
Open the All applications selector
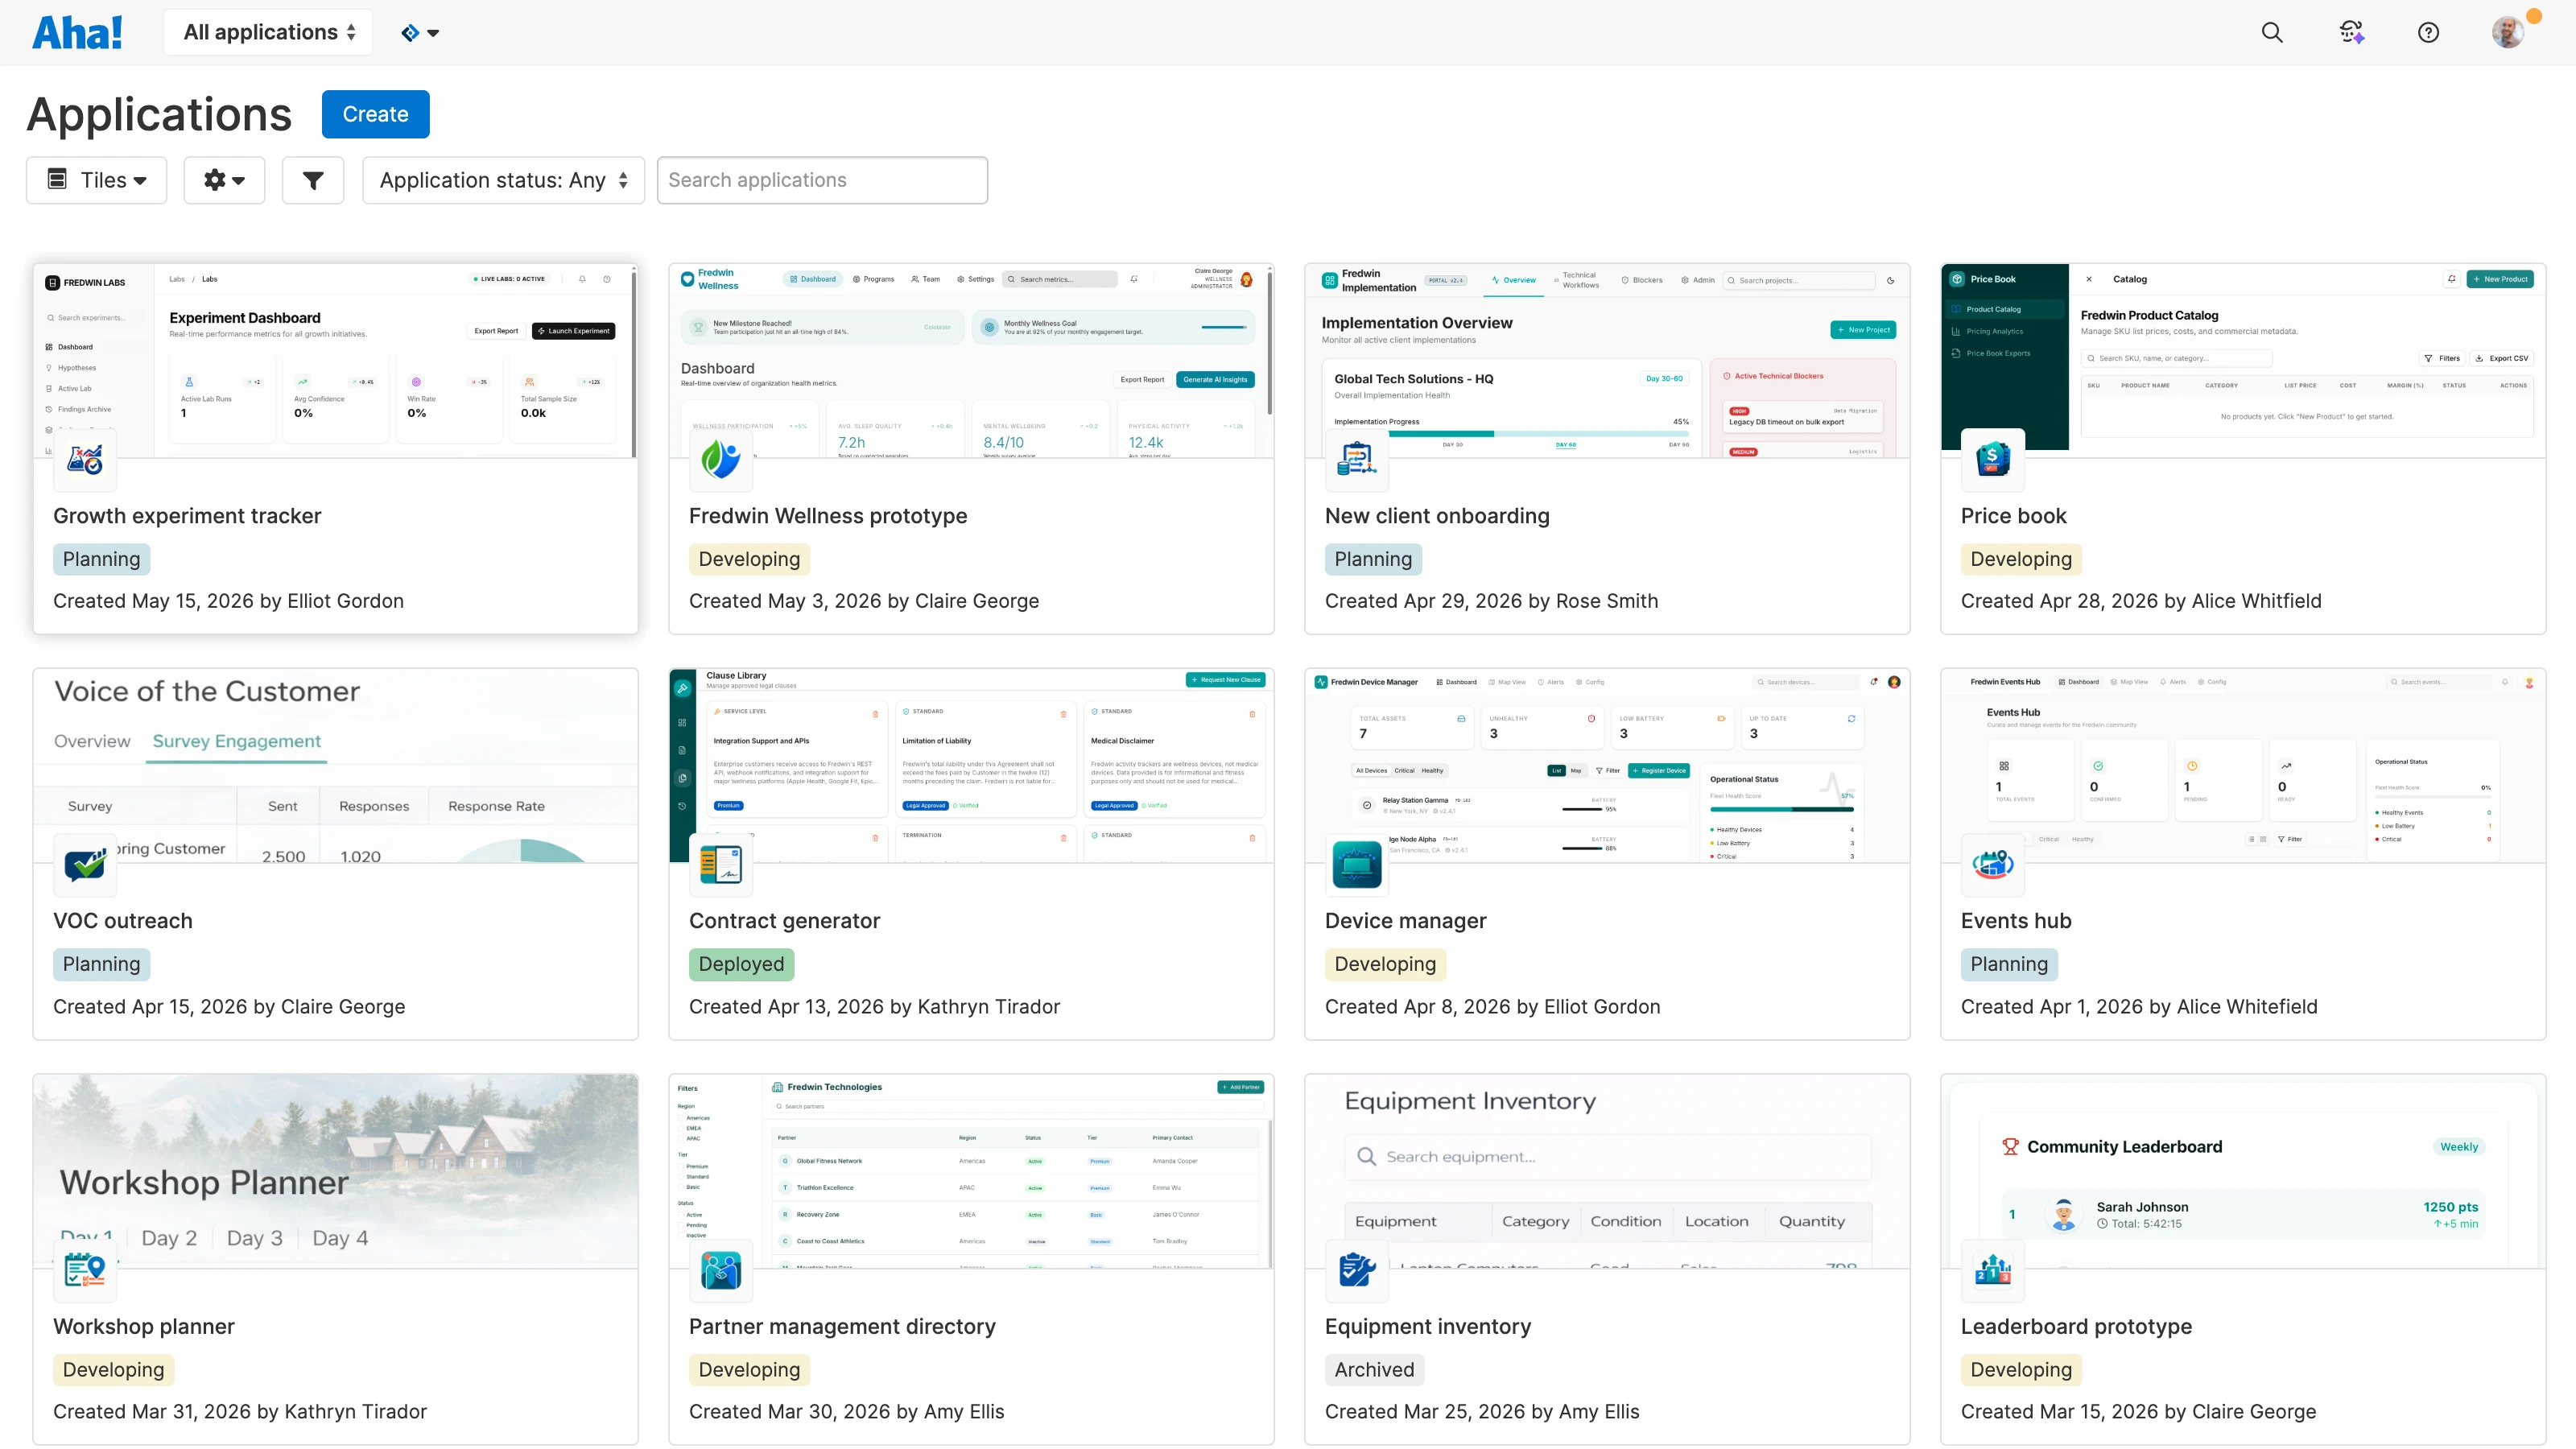267,31
